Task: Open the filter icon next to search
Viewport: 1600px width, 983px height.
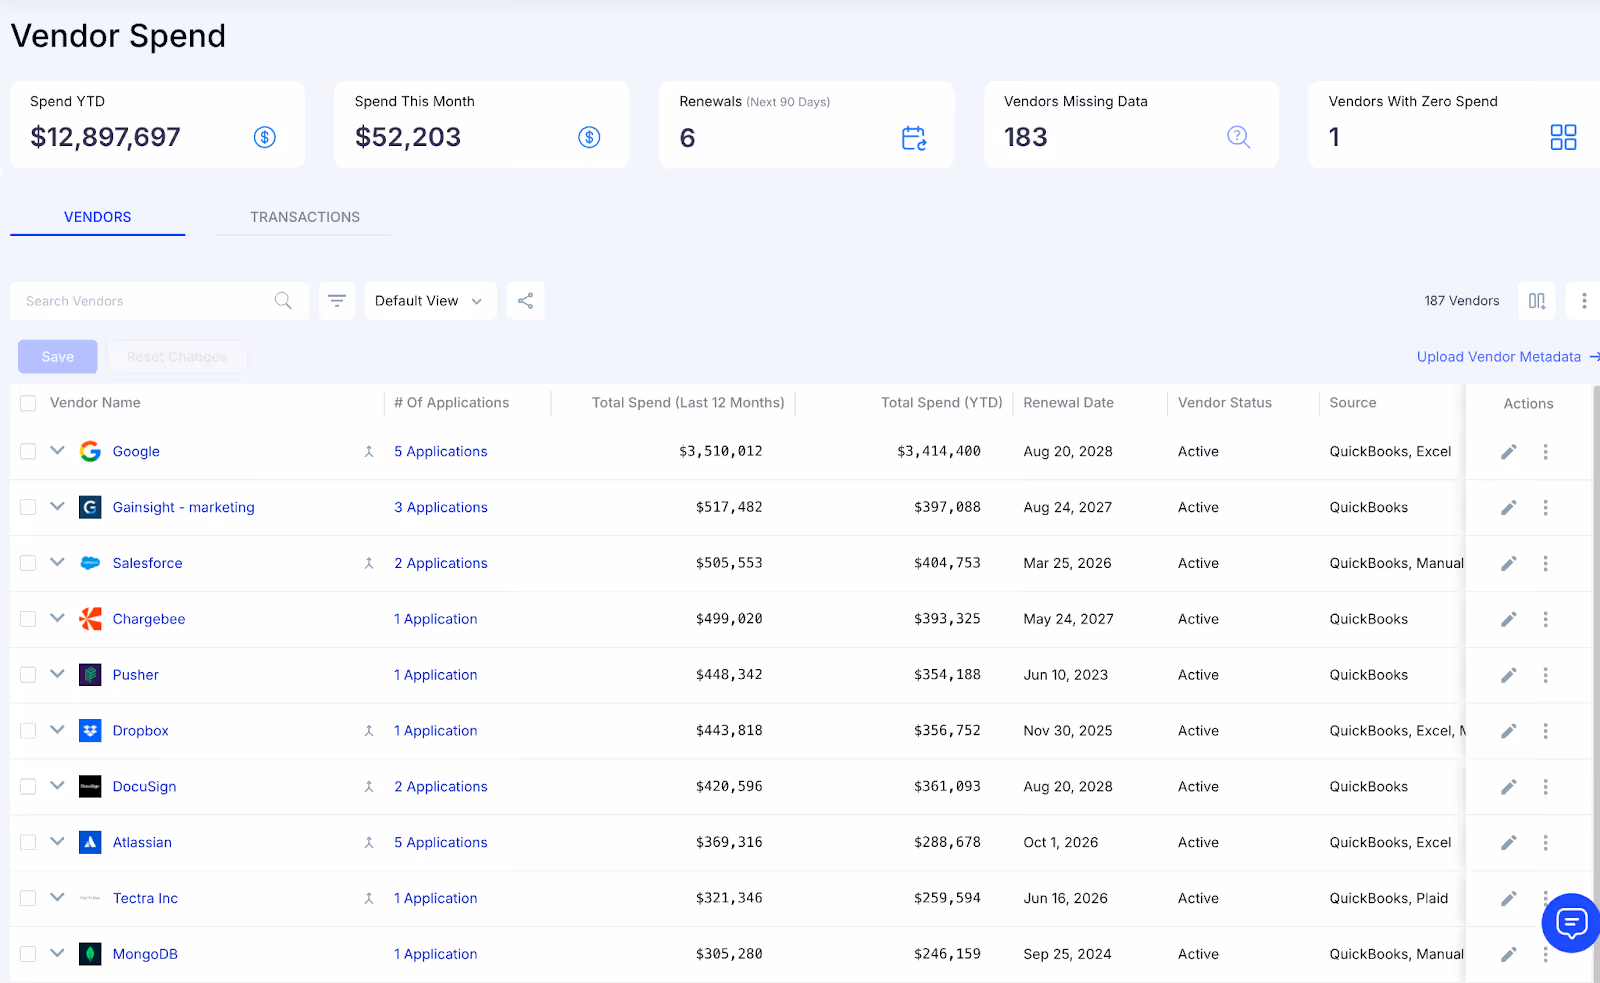Action: (x=337, y=301)
